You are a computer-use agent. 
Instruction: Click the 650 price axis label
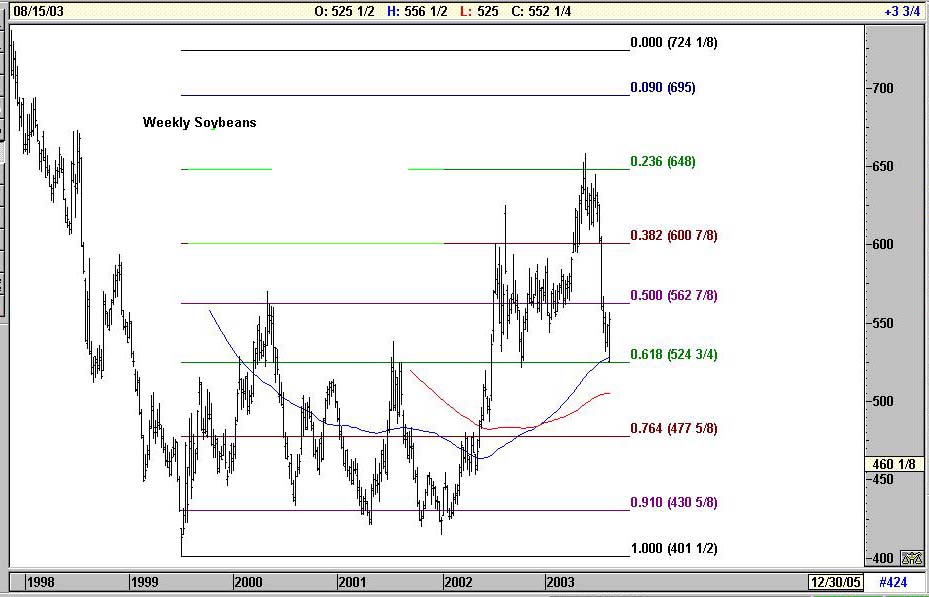coord(882,166)
